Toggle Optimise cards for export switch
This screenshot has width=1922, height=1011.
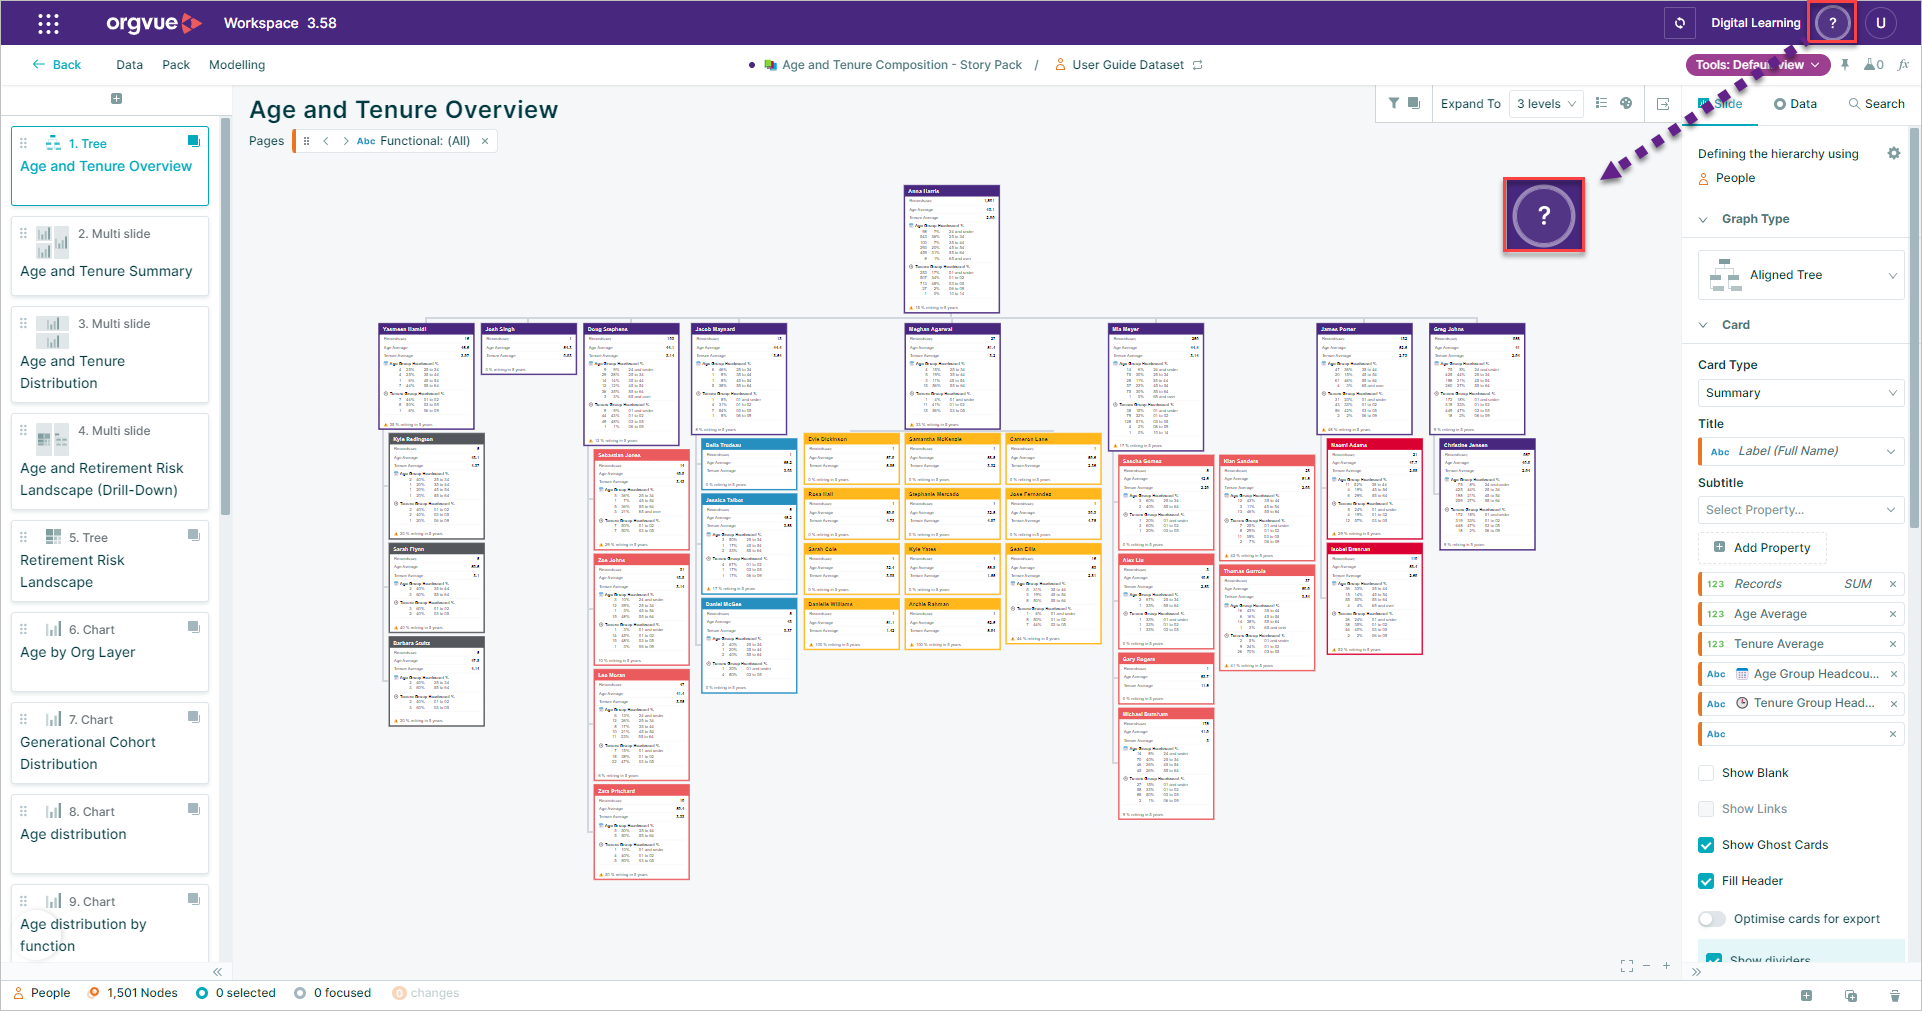[x=1711, y=919]
